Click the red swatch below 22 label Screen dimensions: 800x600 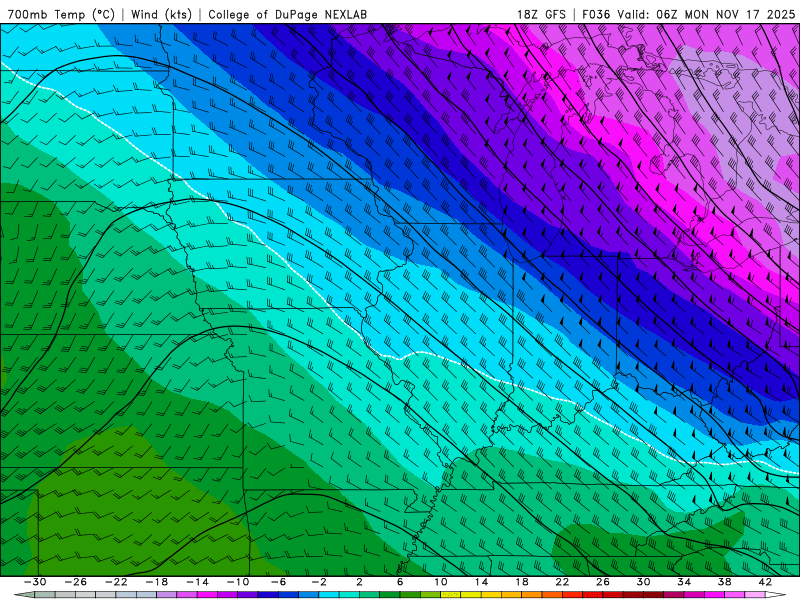(572, 595)
